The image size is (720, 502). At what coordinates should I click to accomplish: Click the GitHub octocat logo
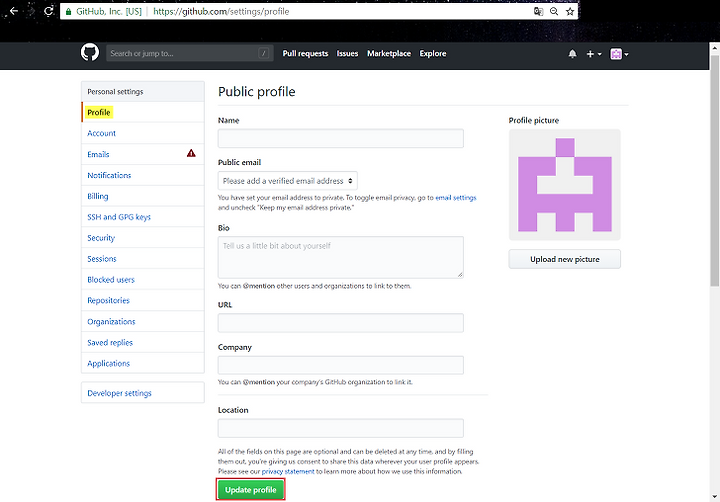pos(90,53)
